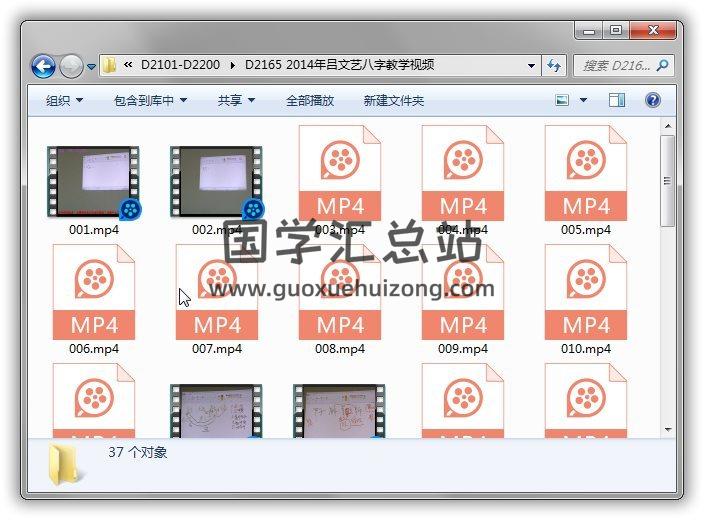Expand arrow after D2101-D2200 breadcrumb
The height and width of the screenshot is (520, 704).
click(x=233, y=66)
